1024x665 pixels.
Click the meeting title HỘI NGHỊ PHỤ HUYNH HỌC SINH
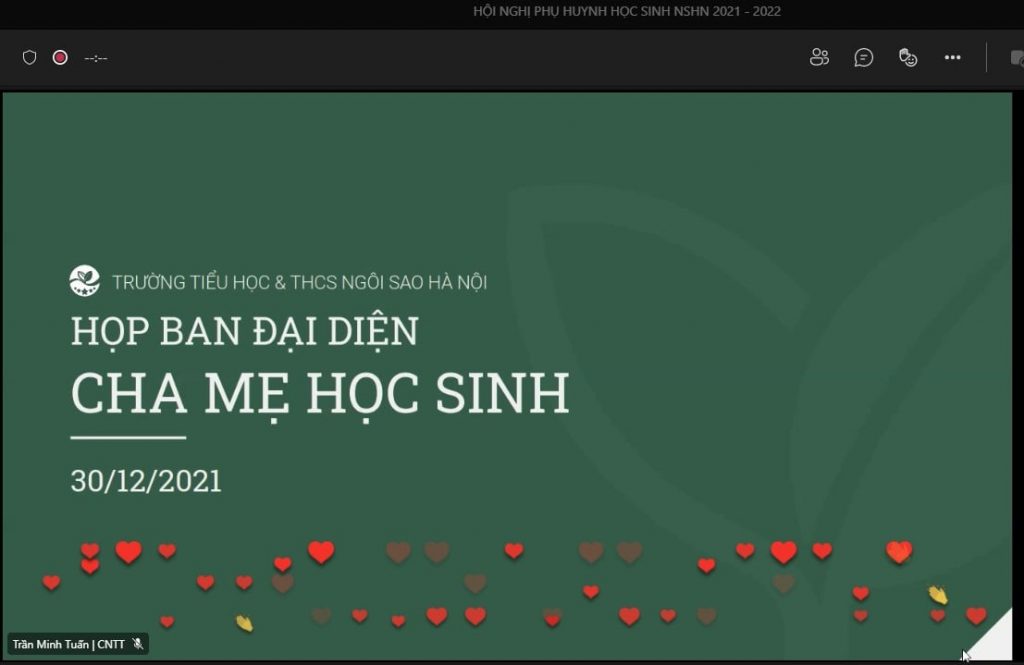pyautogui.click(x=627, y=11)
